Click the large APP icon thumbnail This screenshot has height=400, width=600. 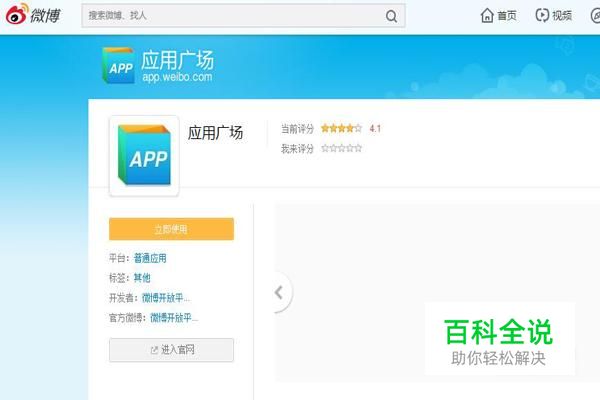point(144,156)
